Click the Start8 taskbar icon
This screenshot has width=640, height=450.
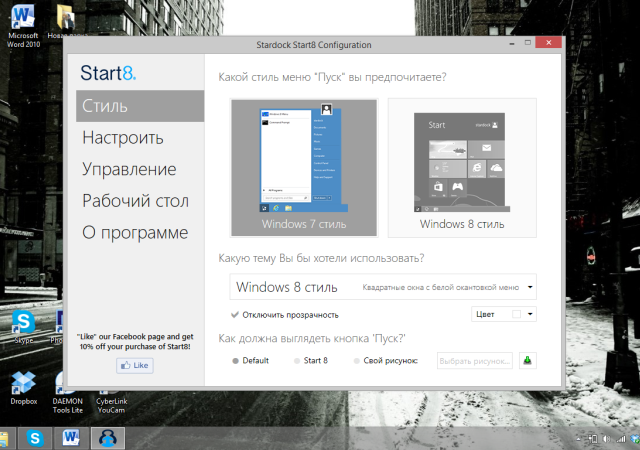(108, 439)
